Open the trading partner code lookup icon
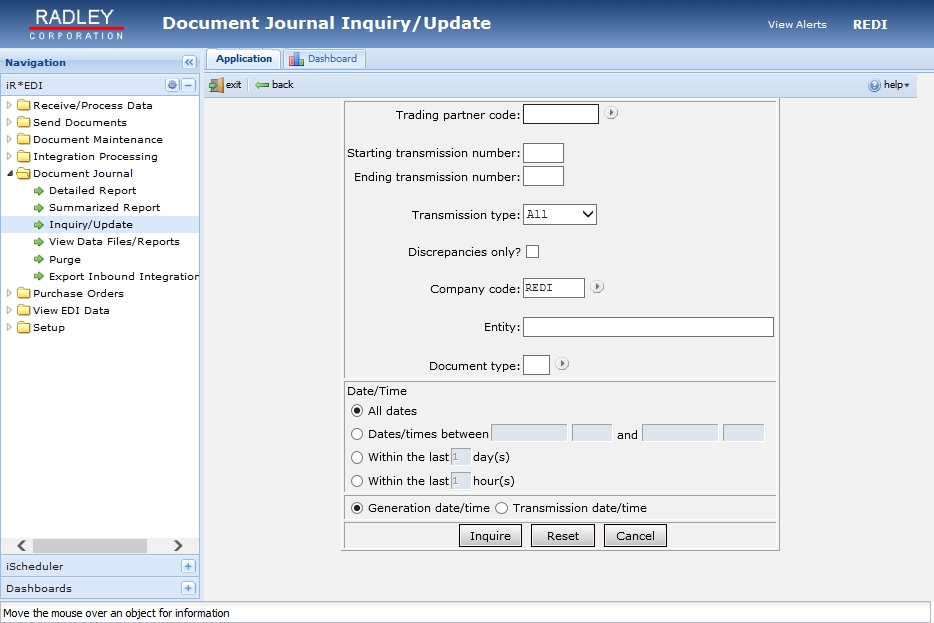Screen dimensions: 934x623 610,113
